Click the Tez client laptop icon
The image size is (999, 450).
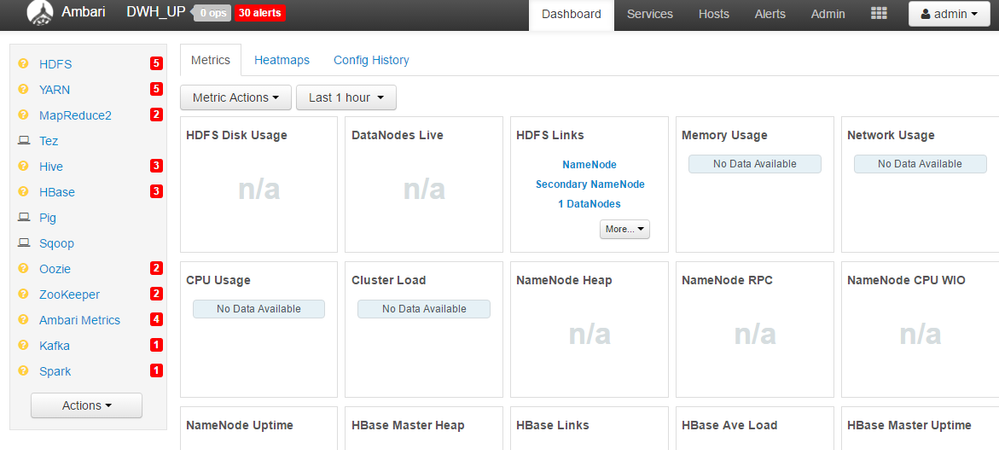[24, 141]
